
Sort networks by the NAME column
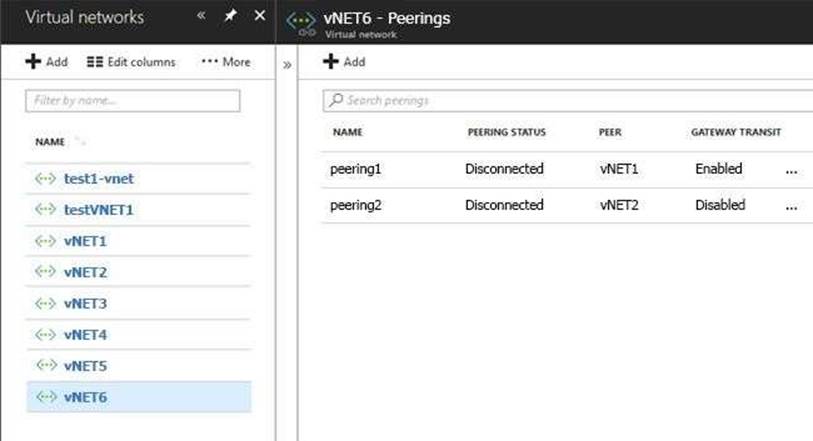click(50, 142)
